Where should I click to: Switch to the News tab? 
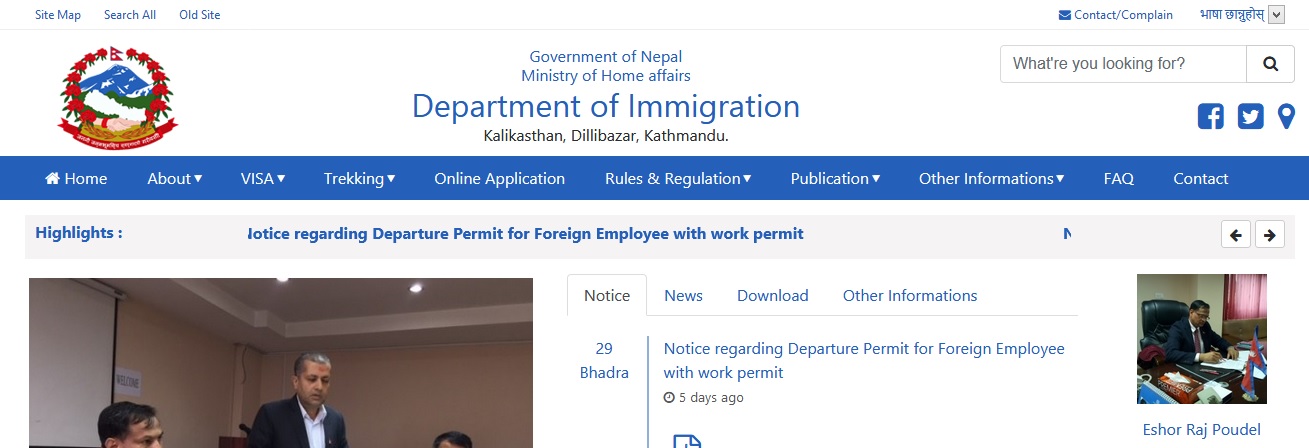tap(683, 296)
